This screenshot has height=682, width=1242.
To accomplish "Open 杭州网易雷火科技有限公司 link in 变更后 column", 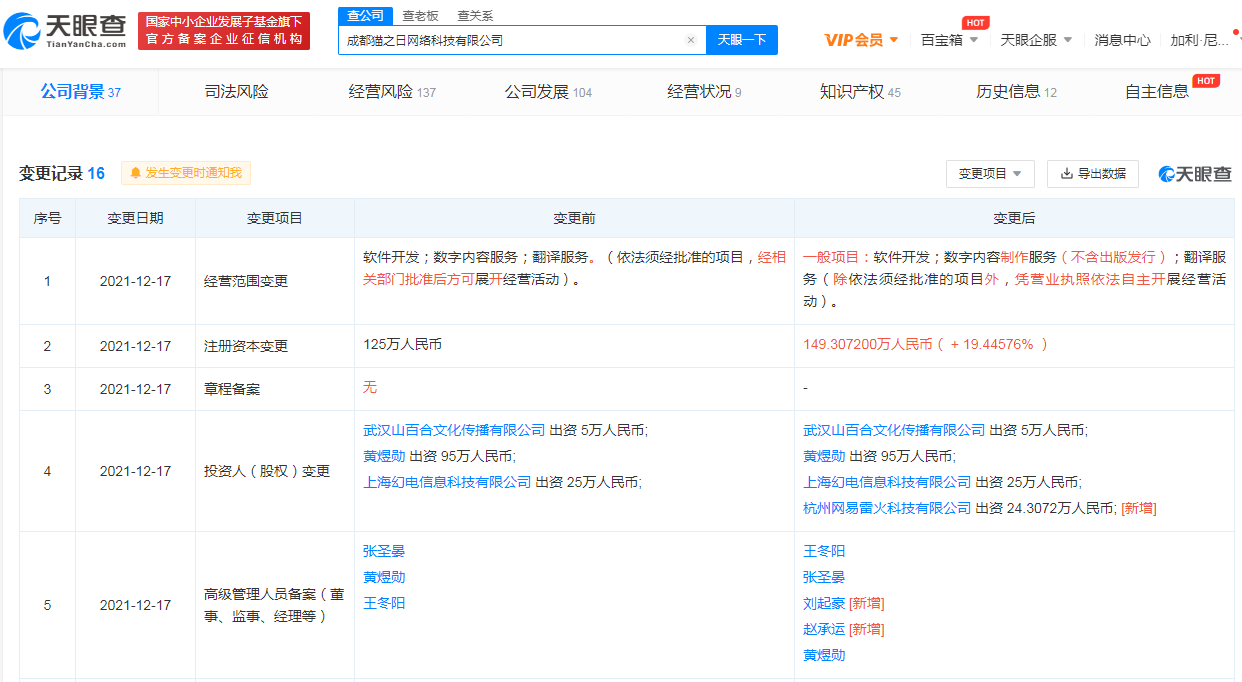I will (x=887, y=508).
